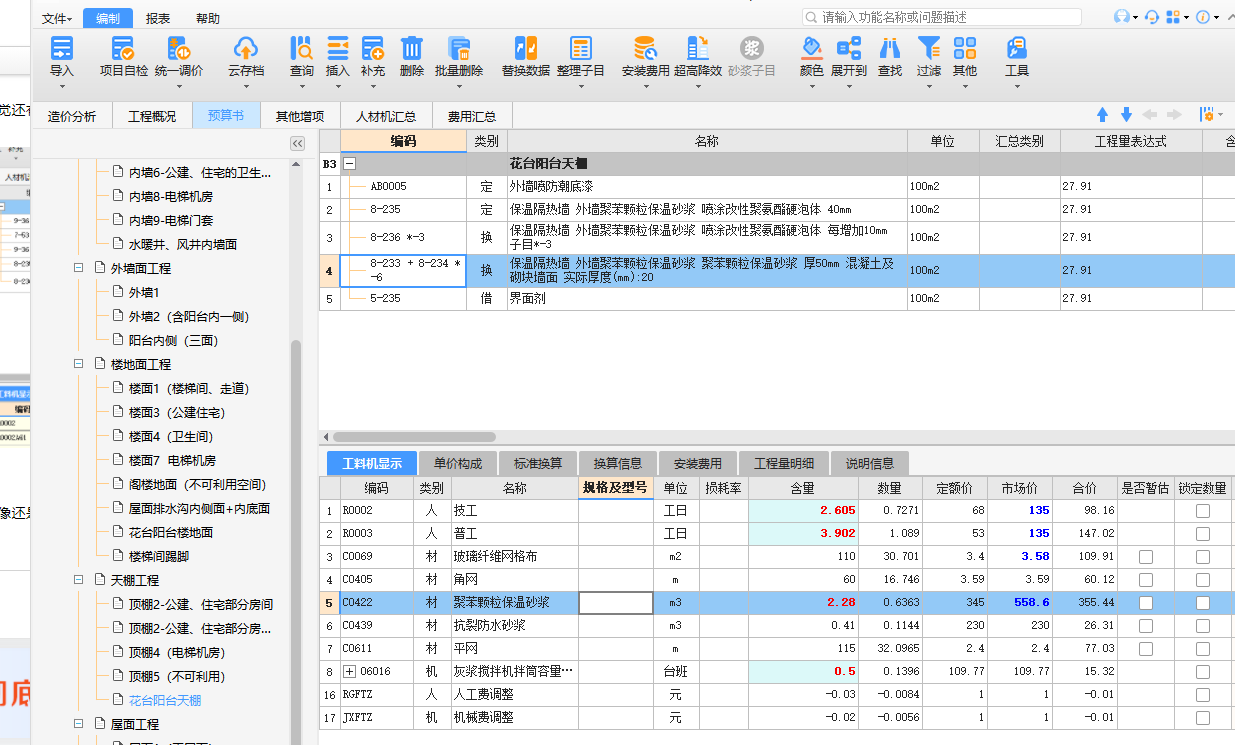Move row up with blue up arrow
The width and height of the screenshot is (1235, 745).
tap(1102, 115)
